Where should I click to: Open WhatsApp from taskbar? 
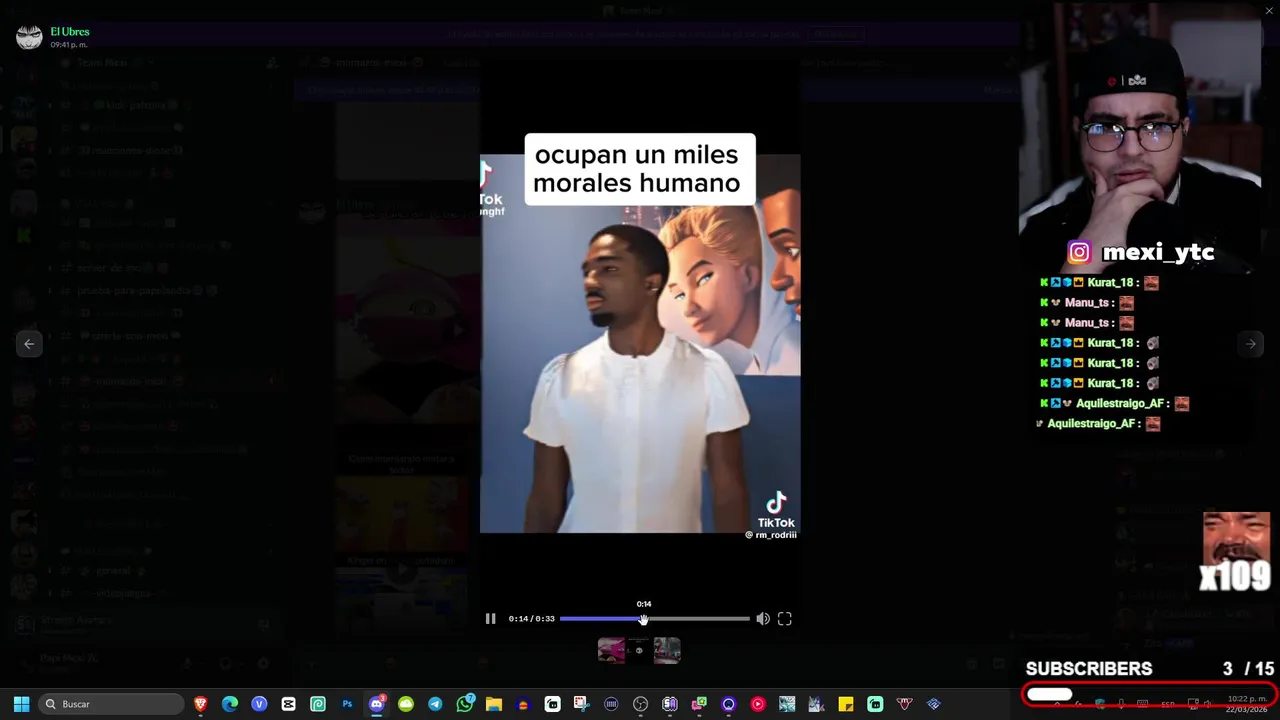(465, 704)
